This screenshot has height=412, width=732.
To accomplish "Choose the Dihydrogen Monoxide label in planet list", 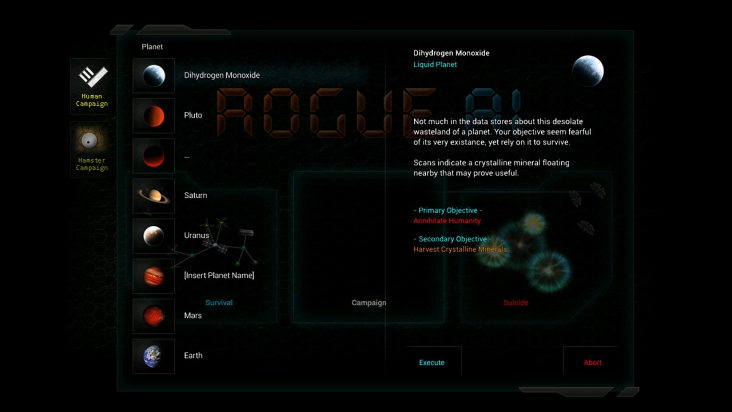I will pyautogui.click(x=222, y=75).
